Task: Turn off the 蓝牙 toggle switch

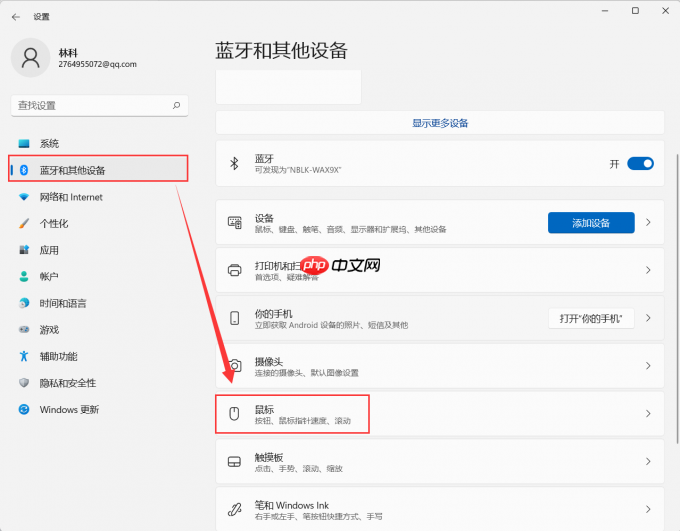Action: [641, 164]
